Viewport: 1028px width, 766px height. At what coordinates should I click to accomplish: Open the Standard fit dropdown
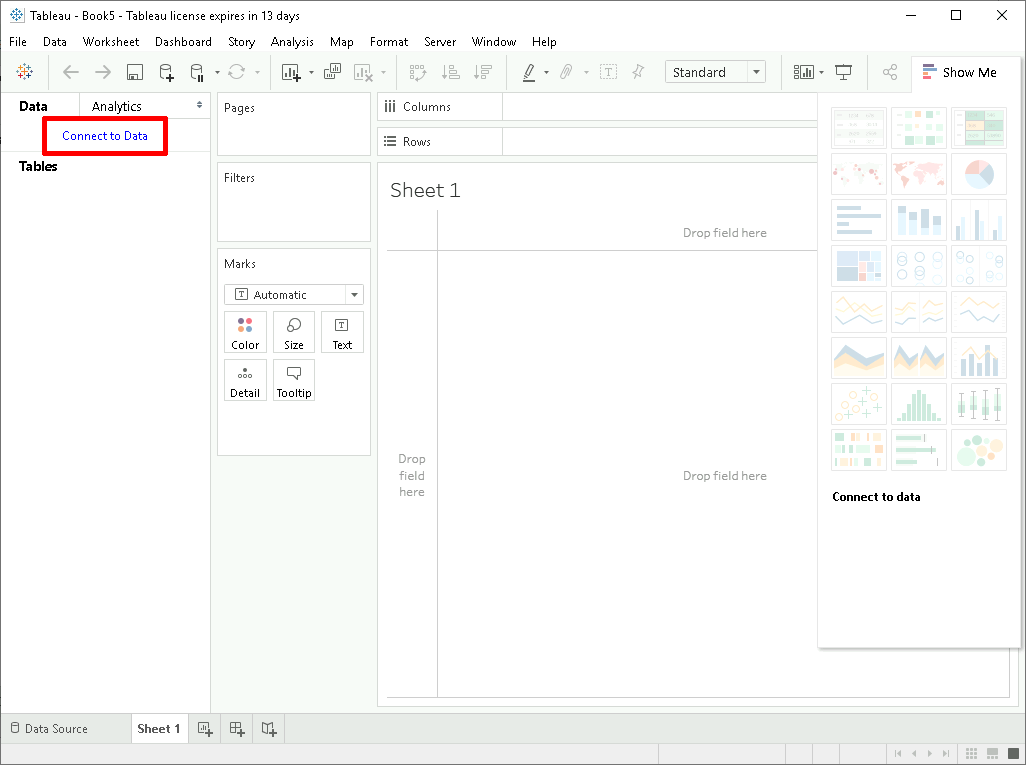coord(715,72)
